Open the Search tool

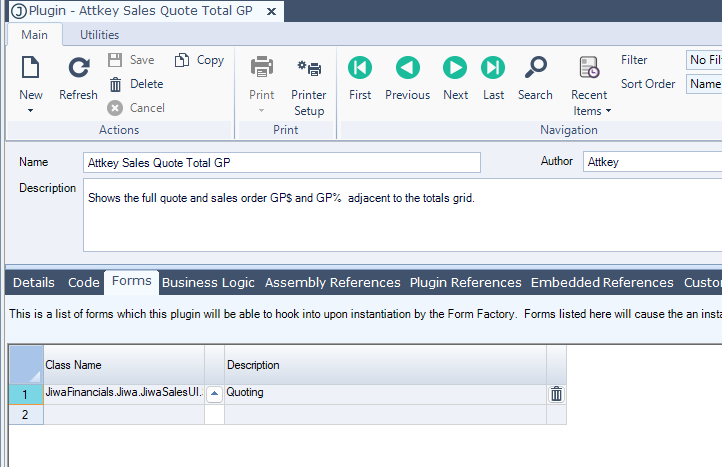pyautogui.click(x=535, y=78)
